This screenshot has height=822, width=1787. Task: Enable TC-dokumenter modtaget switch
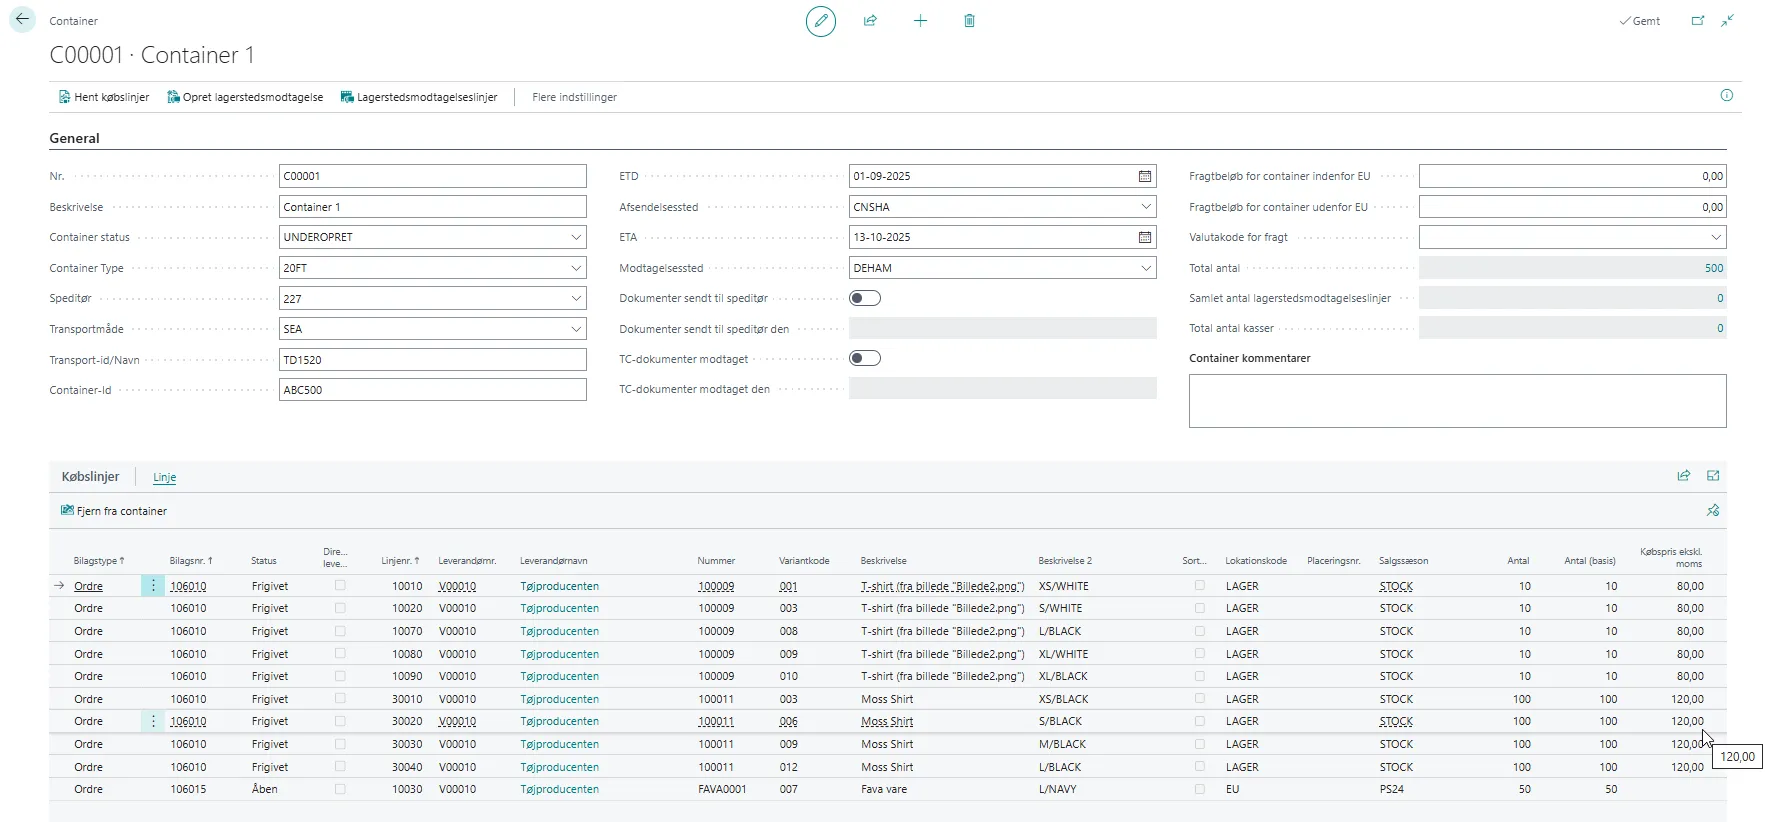pos(864,359)
